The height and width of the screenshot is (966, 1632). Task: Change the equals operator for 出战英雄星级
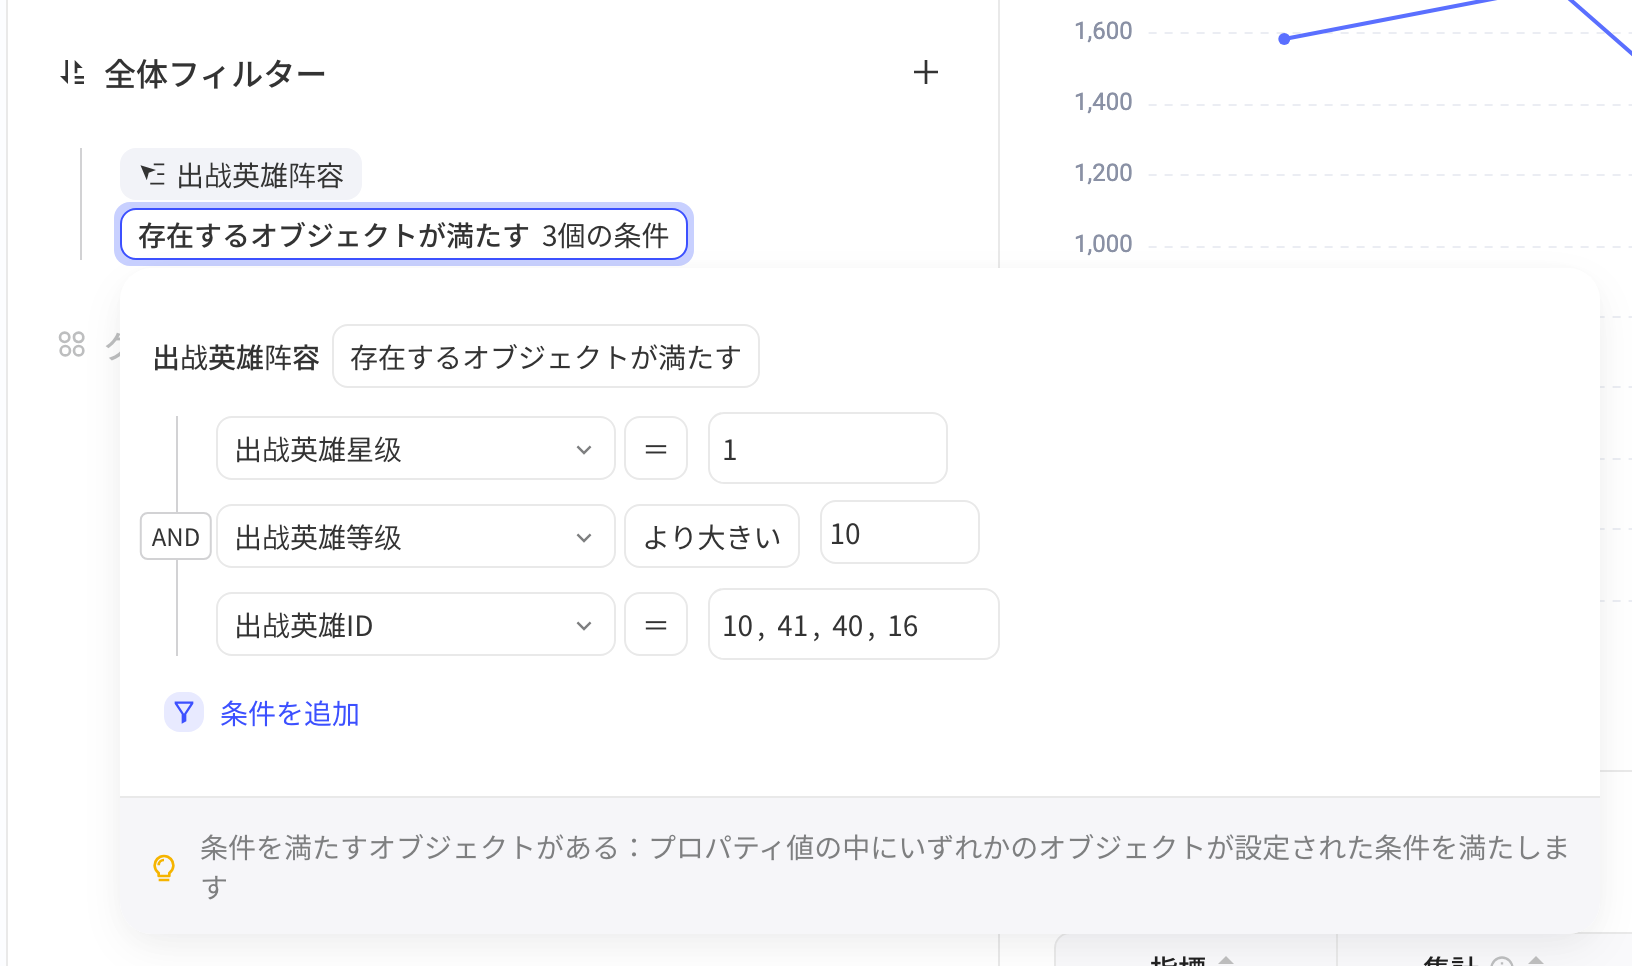(656, 449)
